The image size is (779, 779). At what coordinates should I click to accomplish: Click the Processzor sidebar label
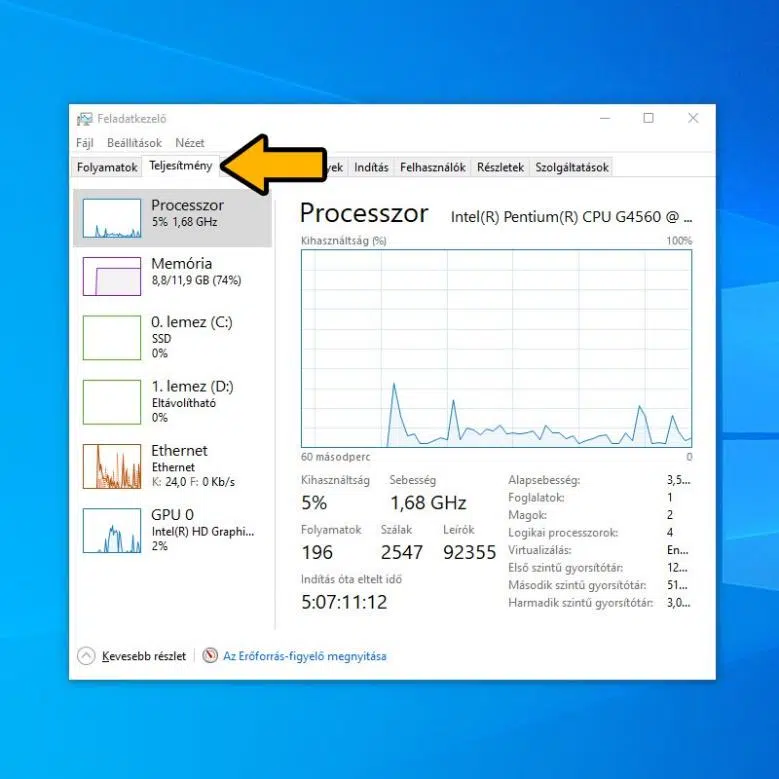187,205
